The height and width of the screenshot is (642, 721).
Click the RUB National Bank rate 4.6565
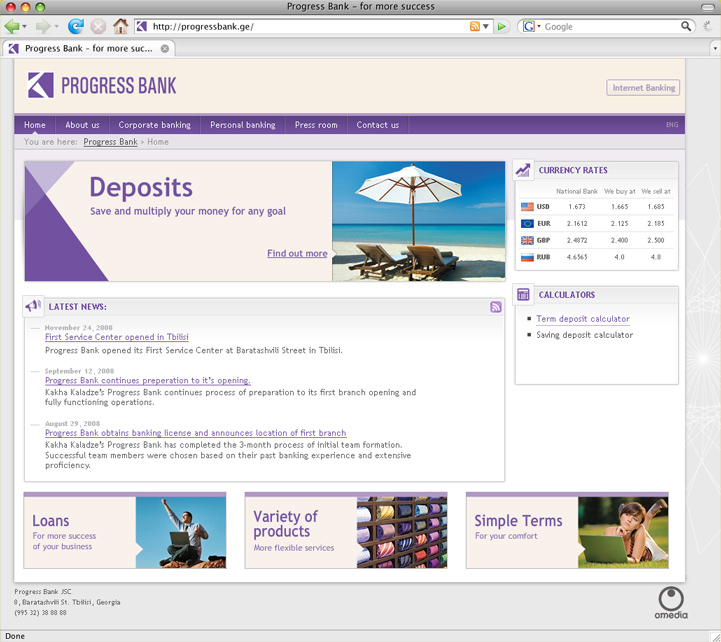(577, 257)
